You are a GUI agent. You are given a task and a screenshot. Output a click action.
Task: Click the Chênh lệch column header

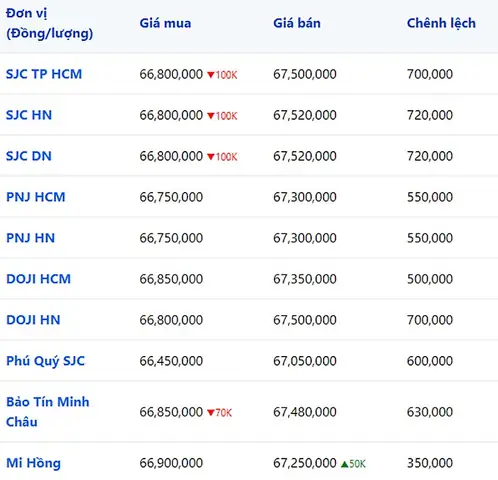tap(441, 23)
